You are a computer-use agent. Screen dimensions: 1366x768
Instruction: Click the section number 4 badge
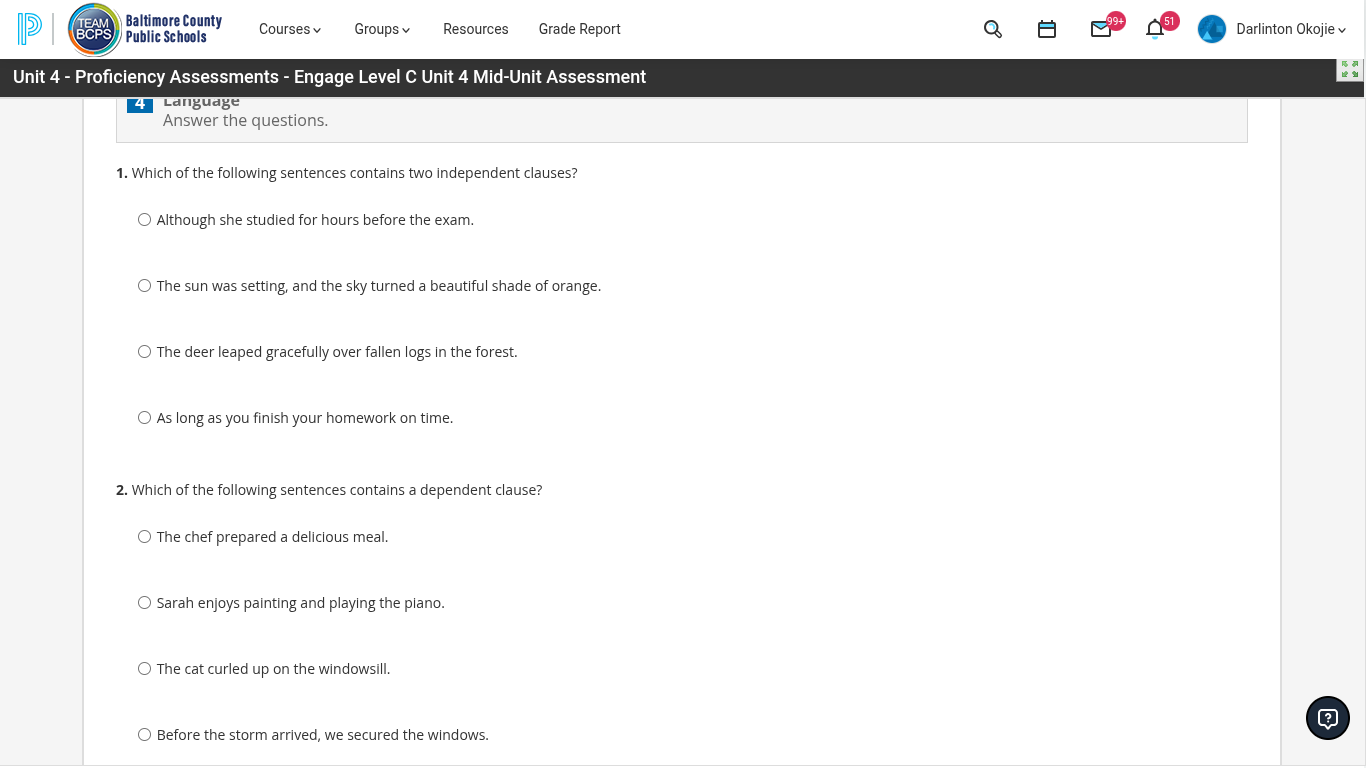point(140,104)
